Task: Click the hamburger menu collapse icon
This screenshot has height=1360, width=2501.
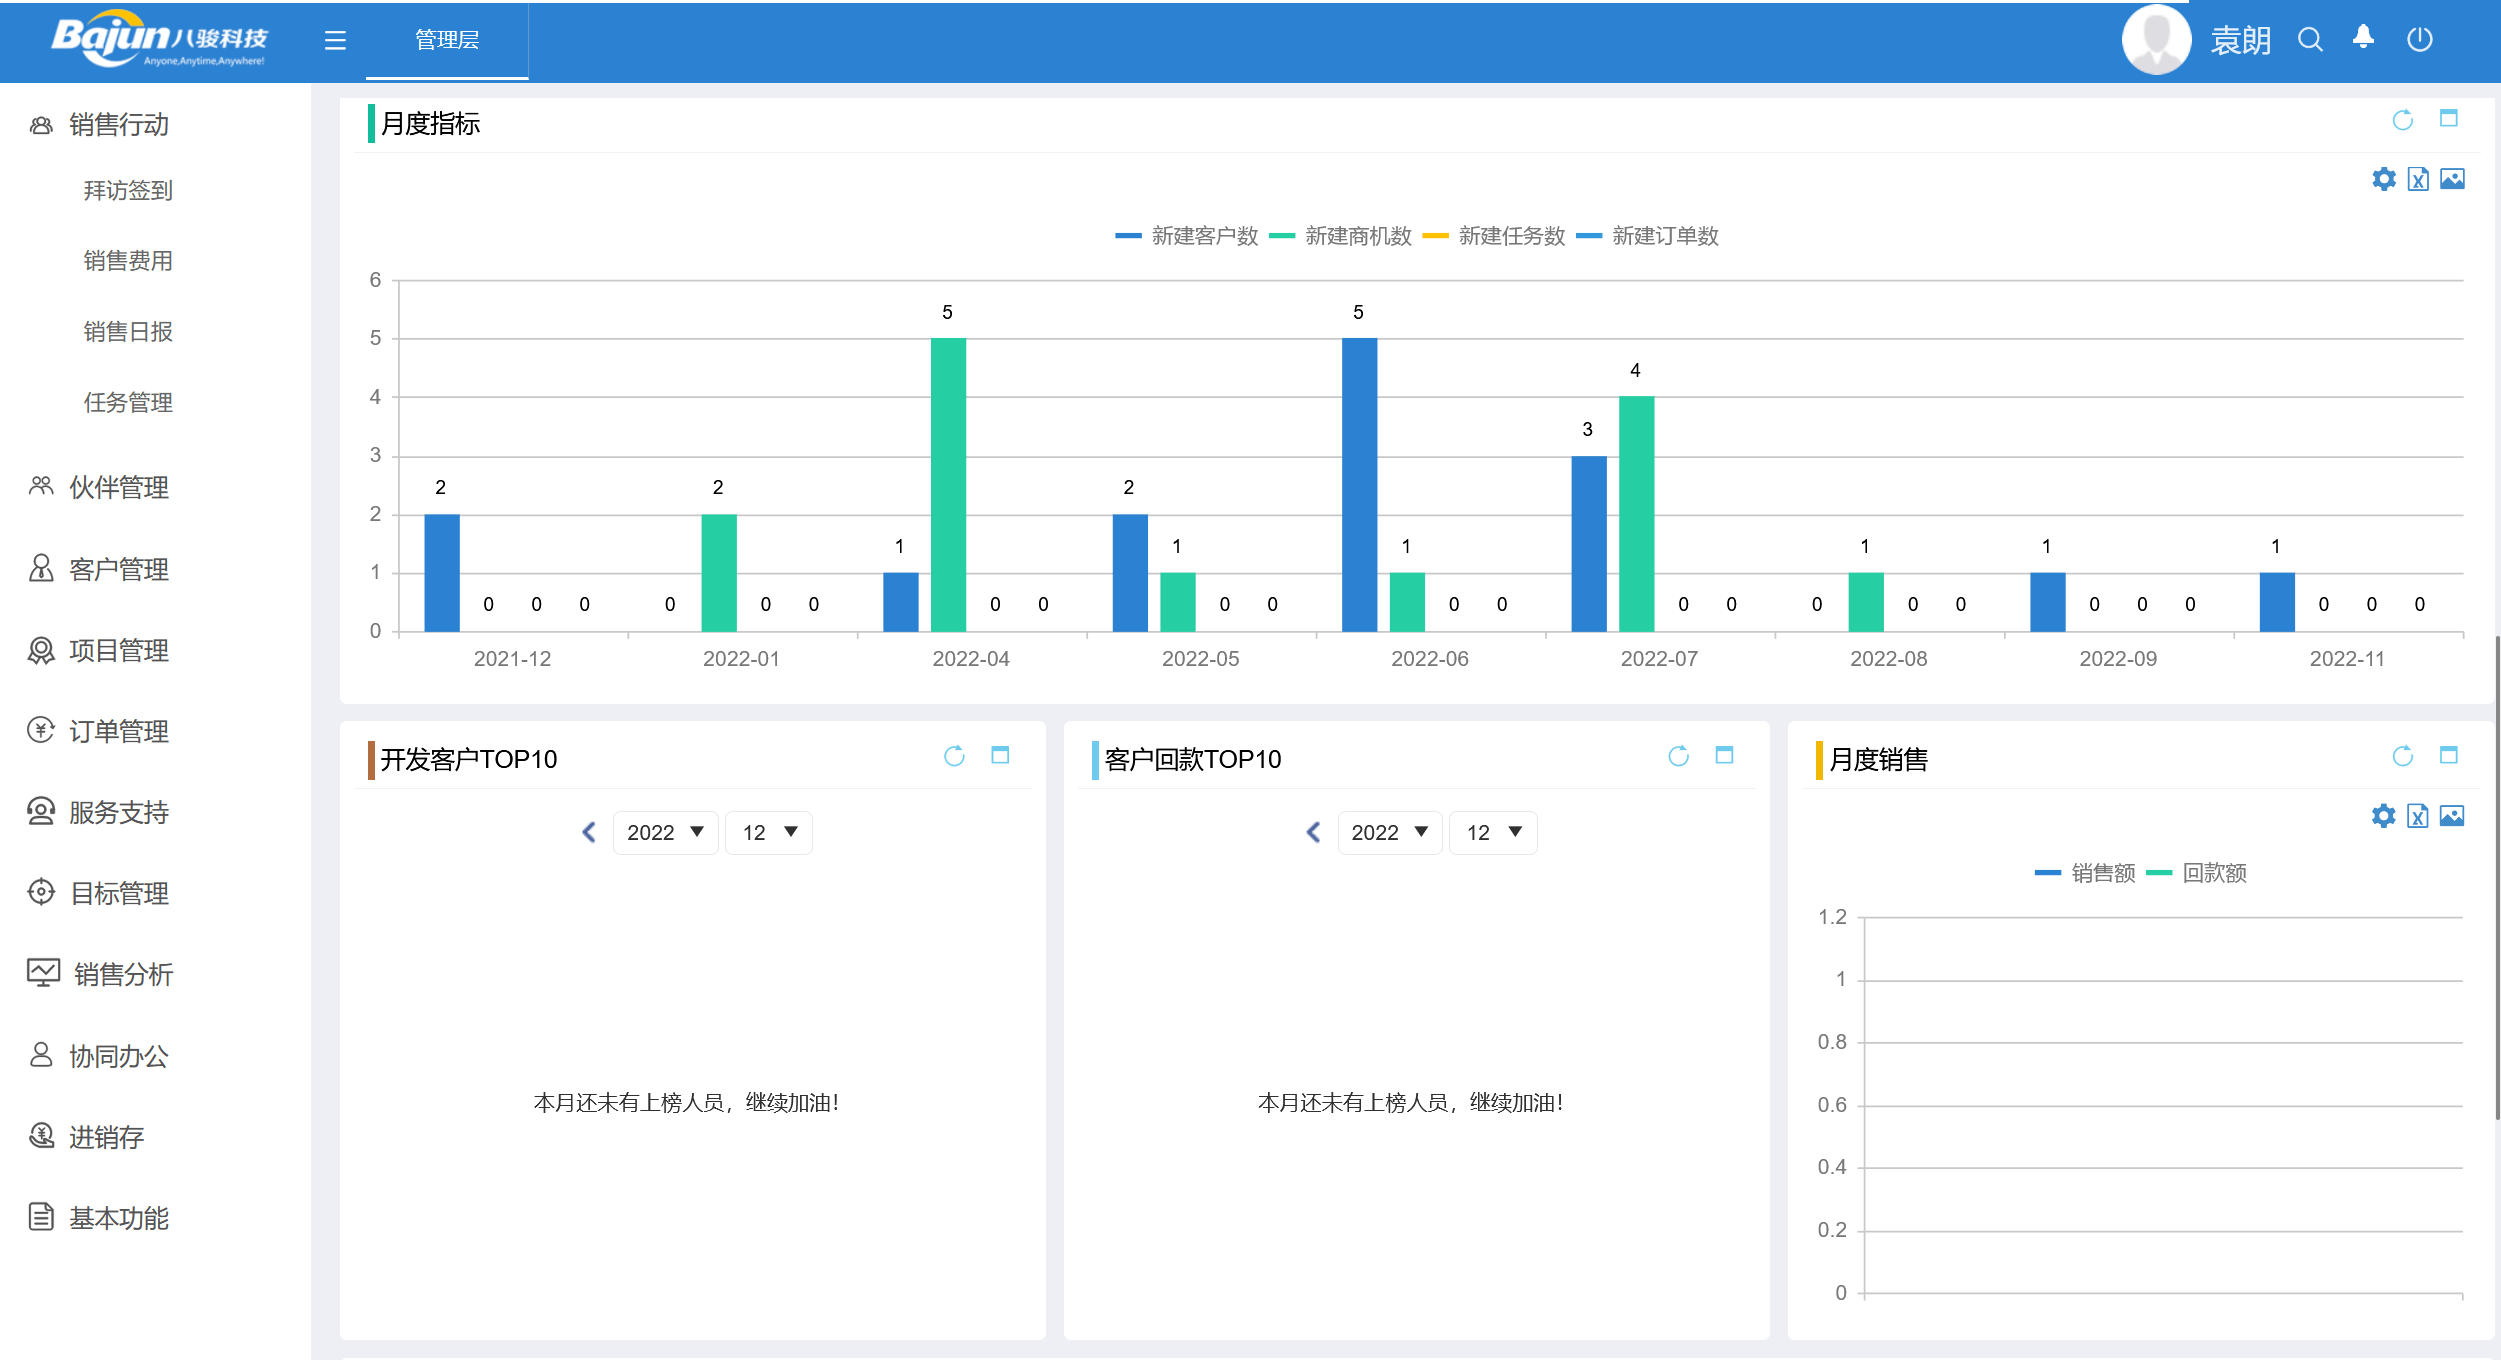Action: (x=335, y=40)
